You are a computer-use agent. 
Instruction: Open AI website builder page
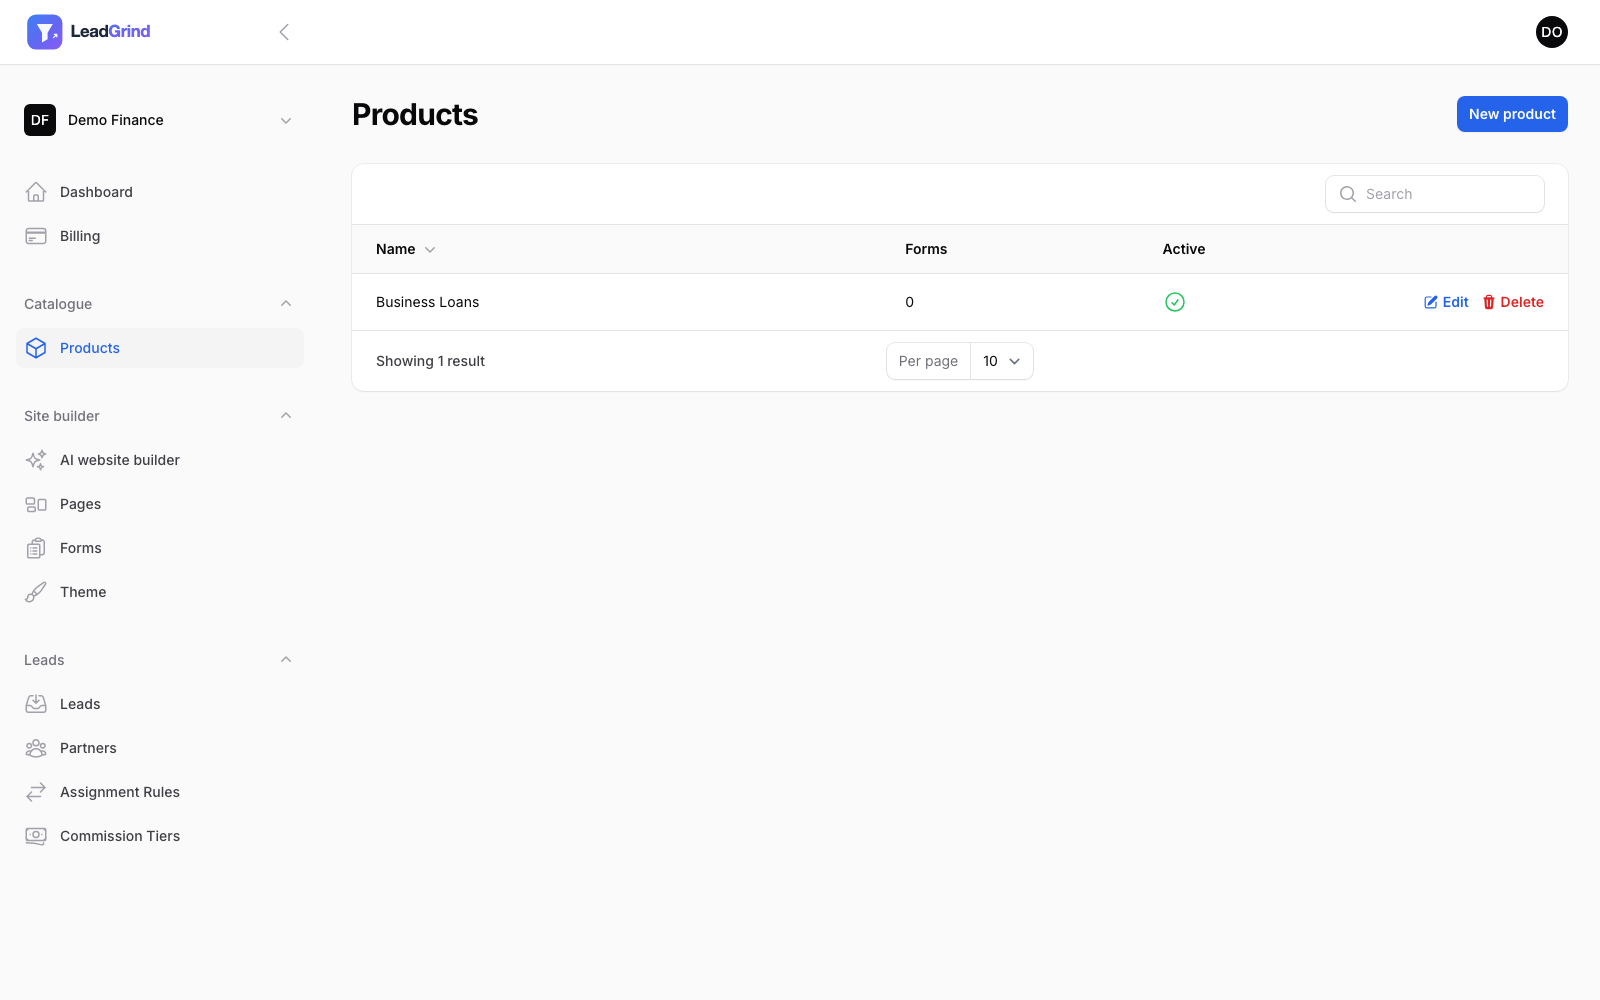[x=160, y=460]
